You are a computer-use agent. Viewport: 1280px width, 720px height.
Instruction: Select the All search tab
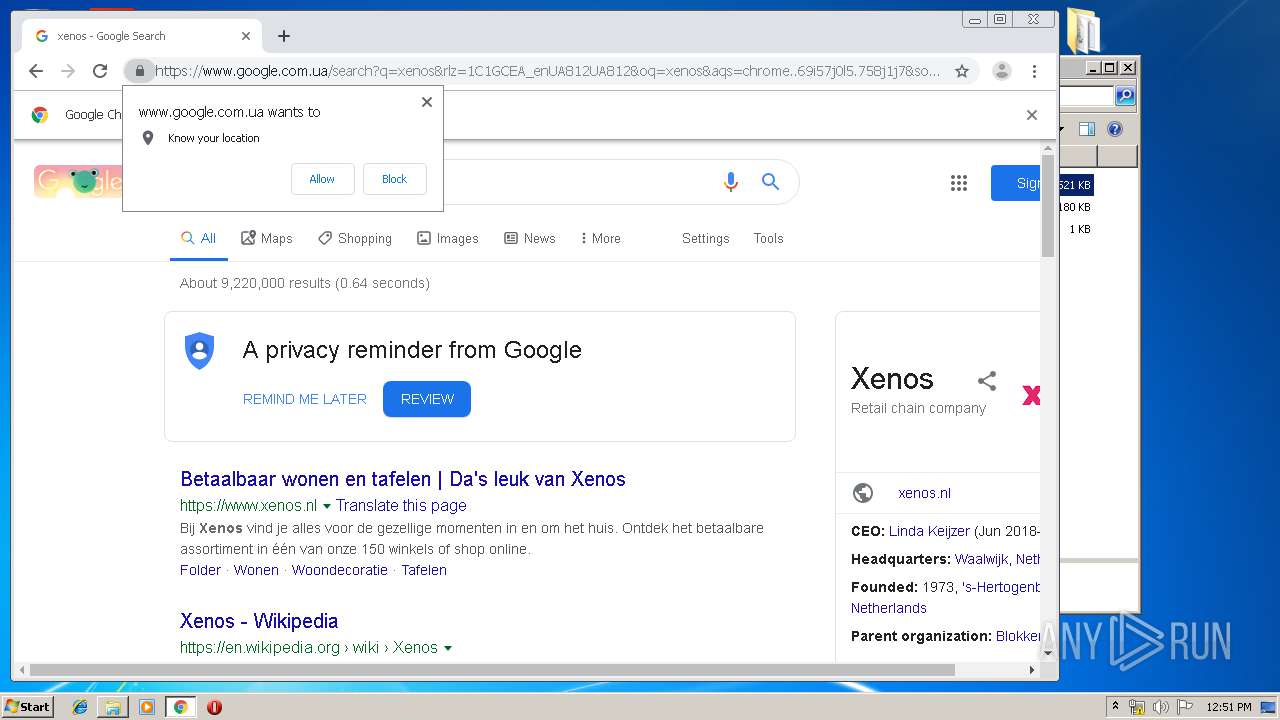(x=198, y=239)
